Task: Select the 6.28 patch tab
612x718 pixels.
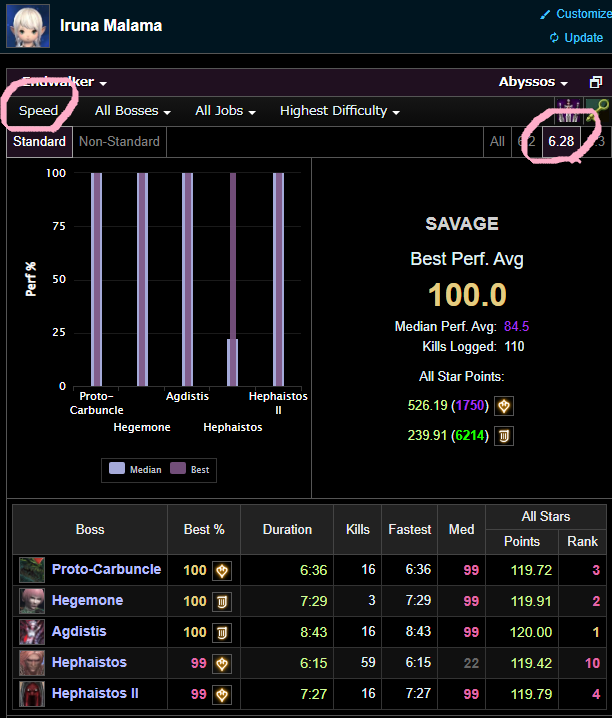Action: [561, 141]
